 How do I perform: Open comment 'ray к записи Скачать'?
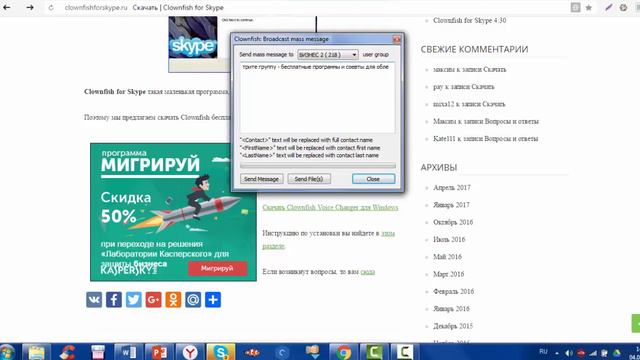coord(463,87)
